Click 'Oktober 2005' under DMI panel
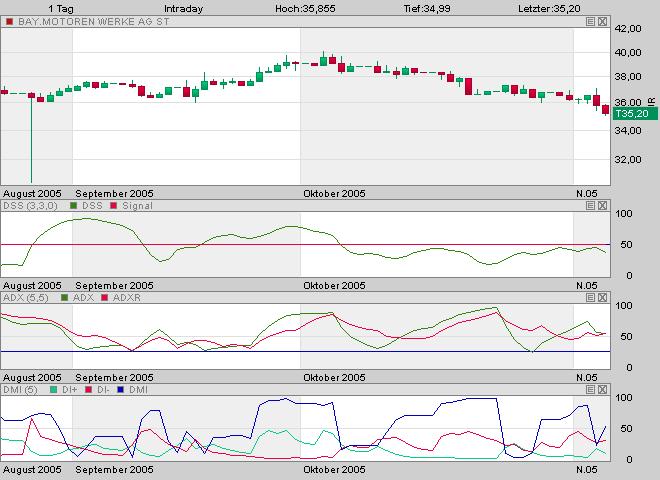This screenshot has width=660, height=480. [334, 469]
